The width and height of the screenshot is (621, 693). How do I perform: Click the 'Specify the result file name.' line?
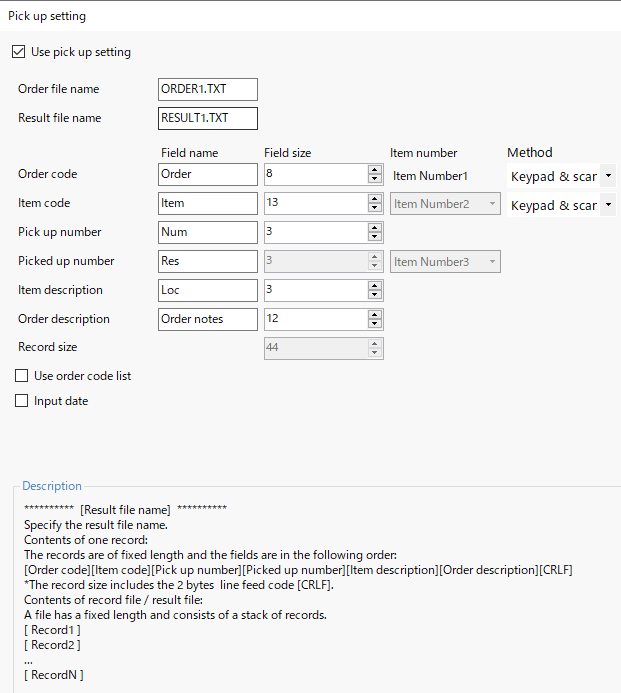(96, 525)
